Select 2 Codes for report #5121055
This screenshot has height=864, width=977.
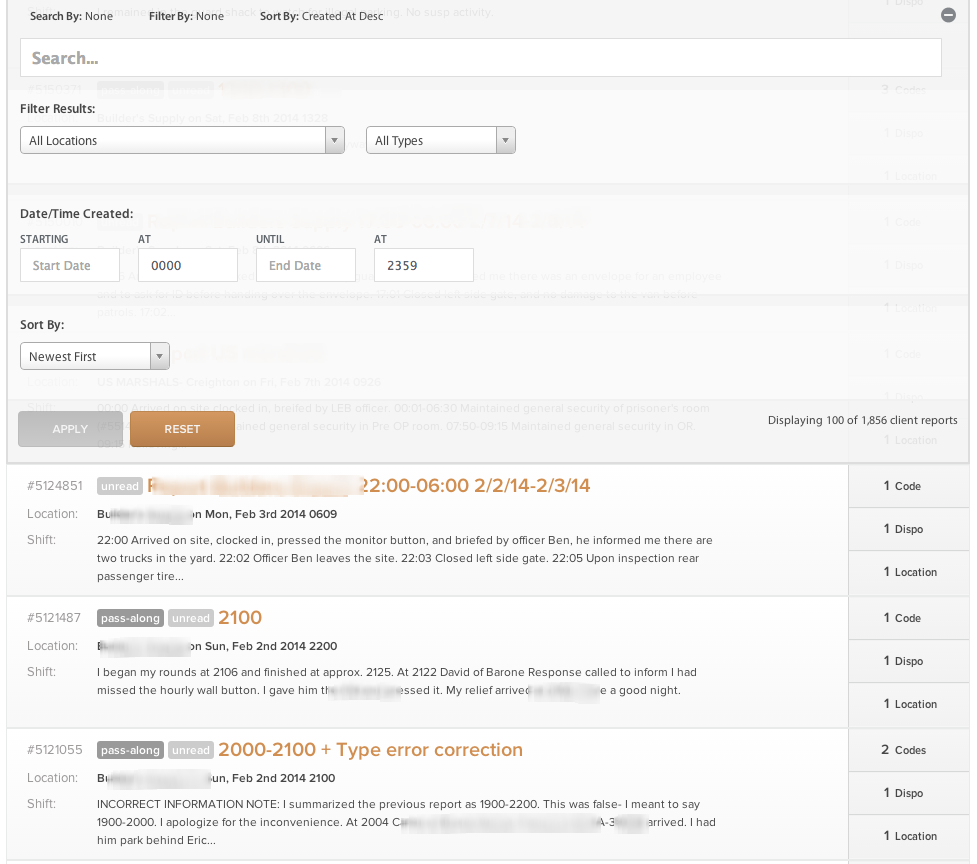coord(908,750)
